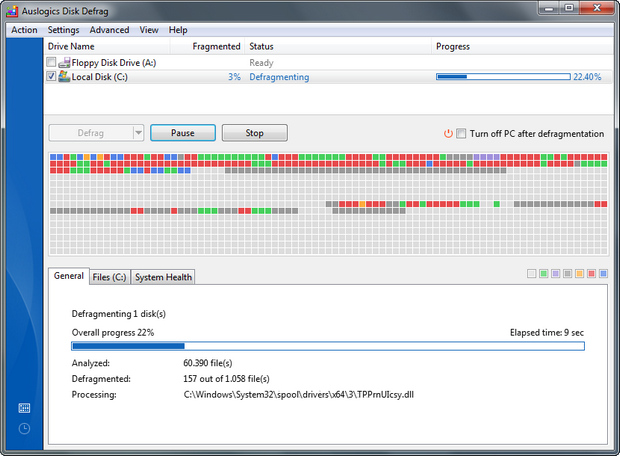The image size is (620, 456).
Task: Click the blue legend color swatch
Action: (x=603, y=274)
